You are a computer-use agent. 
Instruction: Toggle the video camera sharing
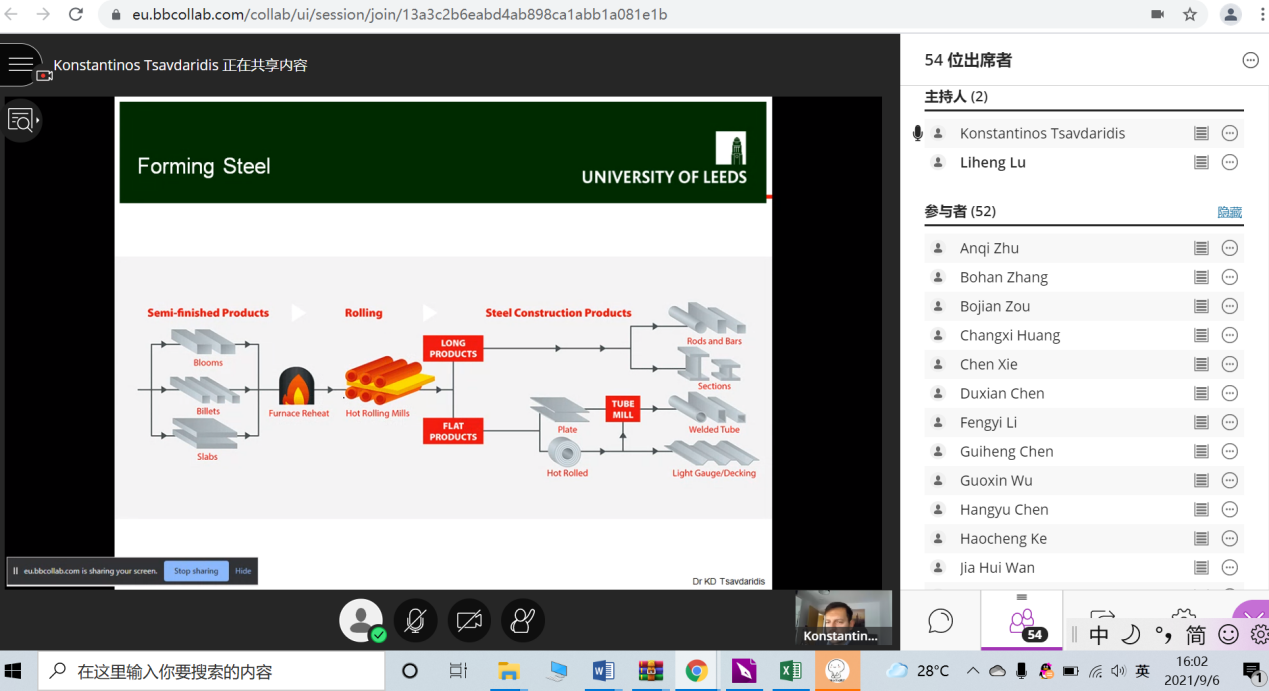469,621
